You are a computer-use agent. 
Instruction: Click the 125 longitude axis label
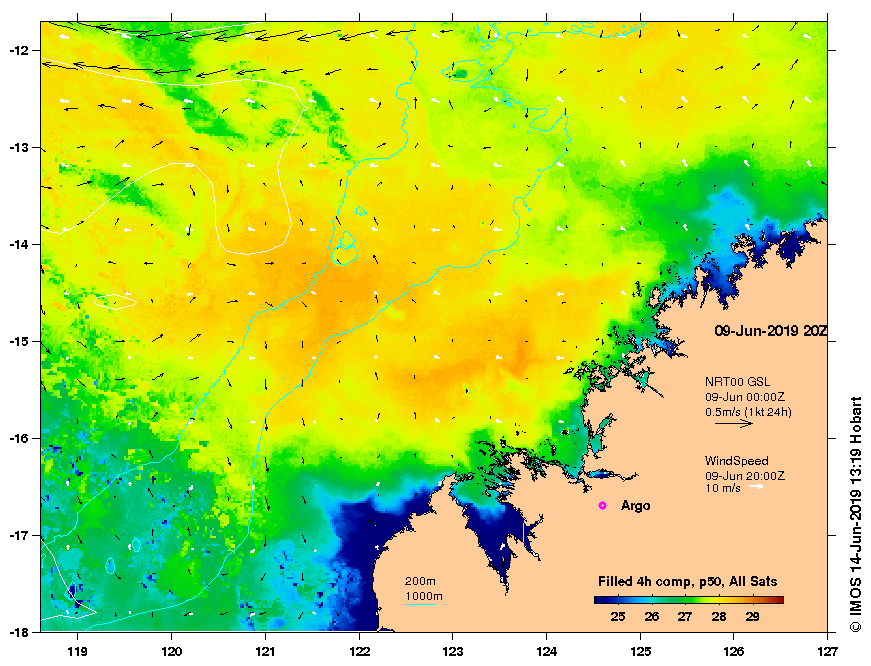click(x=640, y=652)
